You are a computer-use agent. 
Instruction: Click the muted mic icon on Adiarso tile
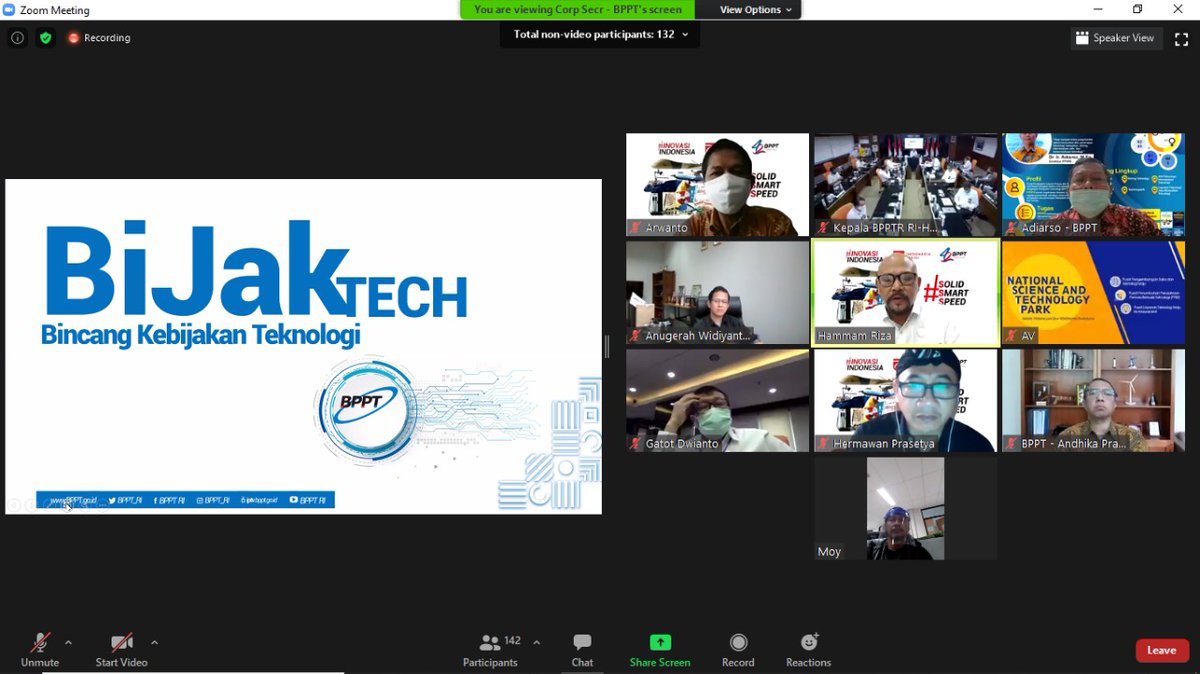pyautogui.click(x=1011, y=228)
